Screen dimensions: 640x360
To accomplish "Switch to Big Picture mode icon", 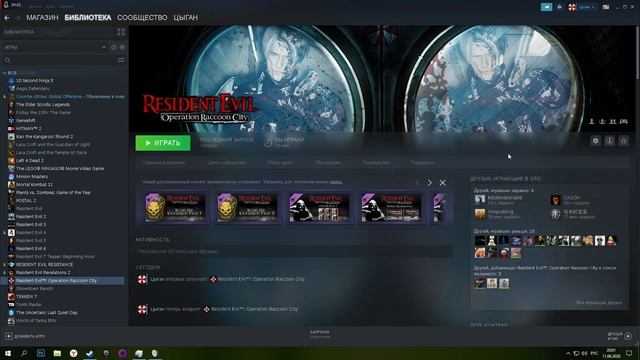I will point(606,7).
